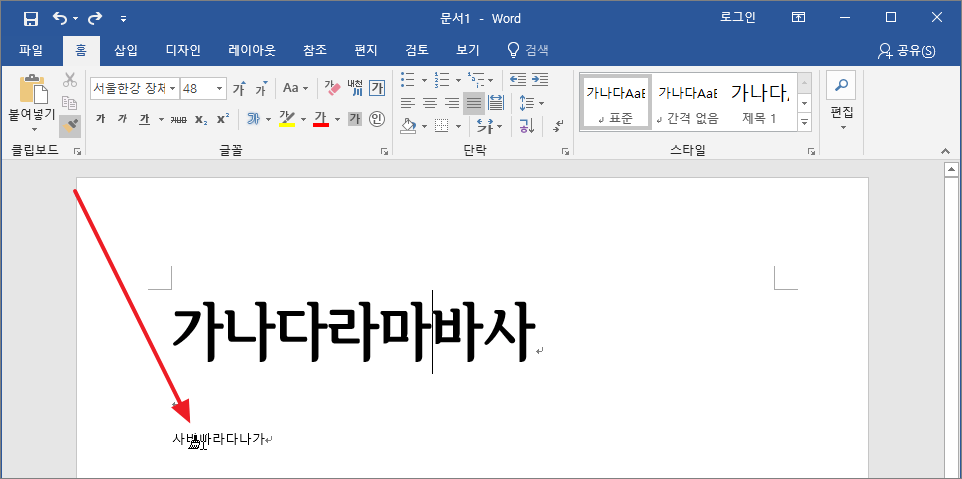Open the 단락 paragraph dialog launcher
The width and height of the screenshot is (962, 479).
tap(565, 151)
